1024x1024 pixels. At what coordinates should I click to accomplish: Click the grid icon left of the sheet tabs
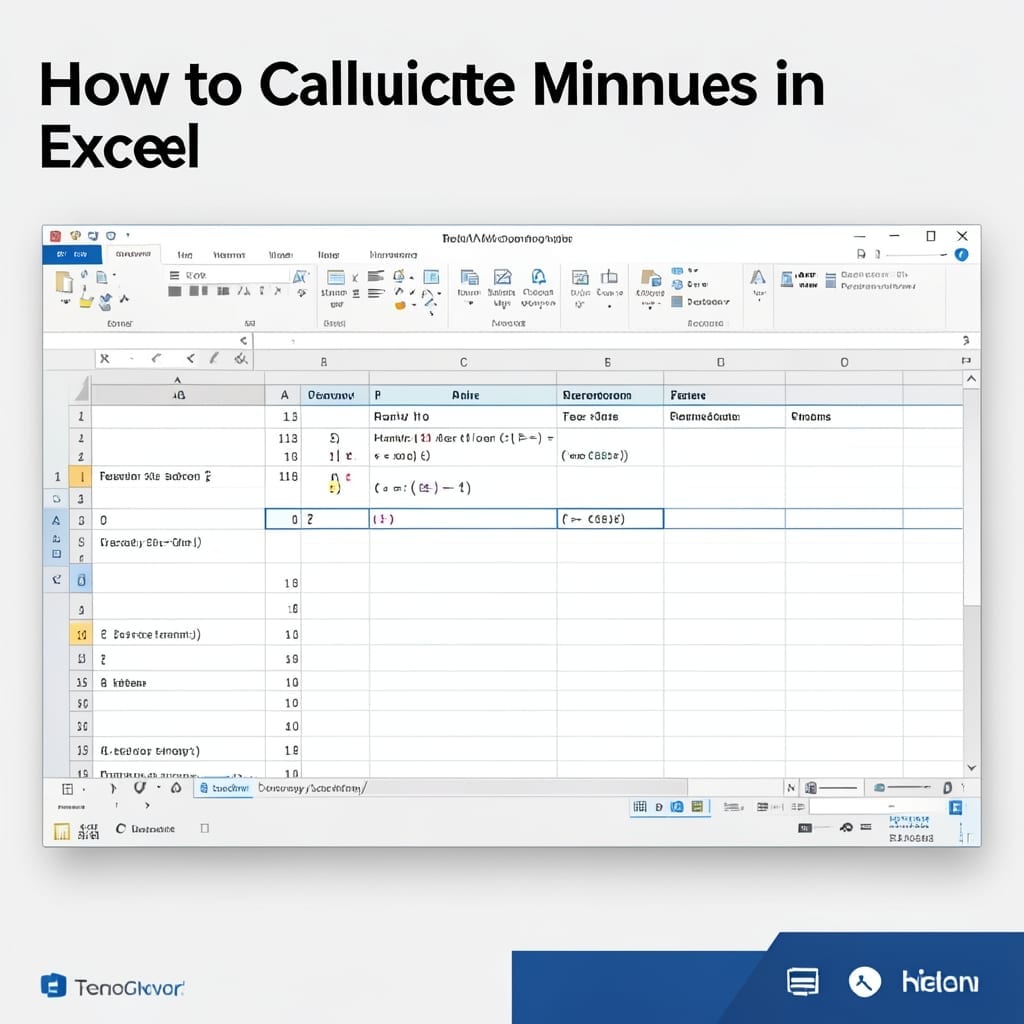pyautogui.click(x=67, y=788)
